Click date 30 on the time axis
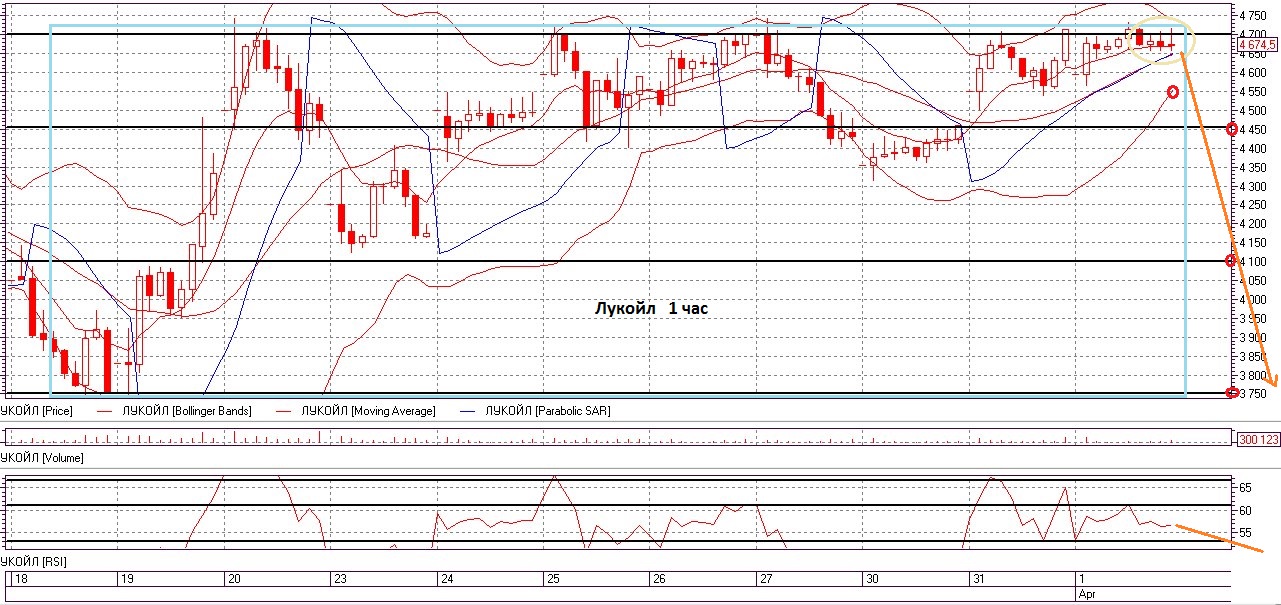The width and height of the screenshot is (1281, 605). pyautogui.click(x=871, y=579)
